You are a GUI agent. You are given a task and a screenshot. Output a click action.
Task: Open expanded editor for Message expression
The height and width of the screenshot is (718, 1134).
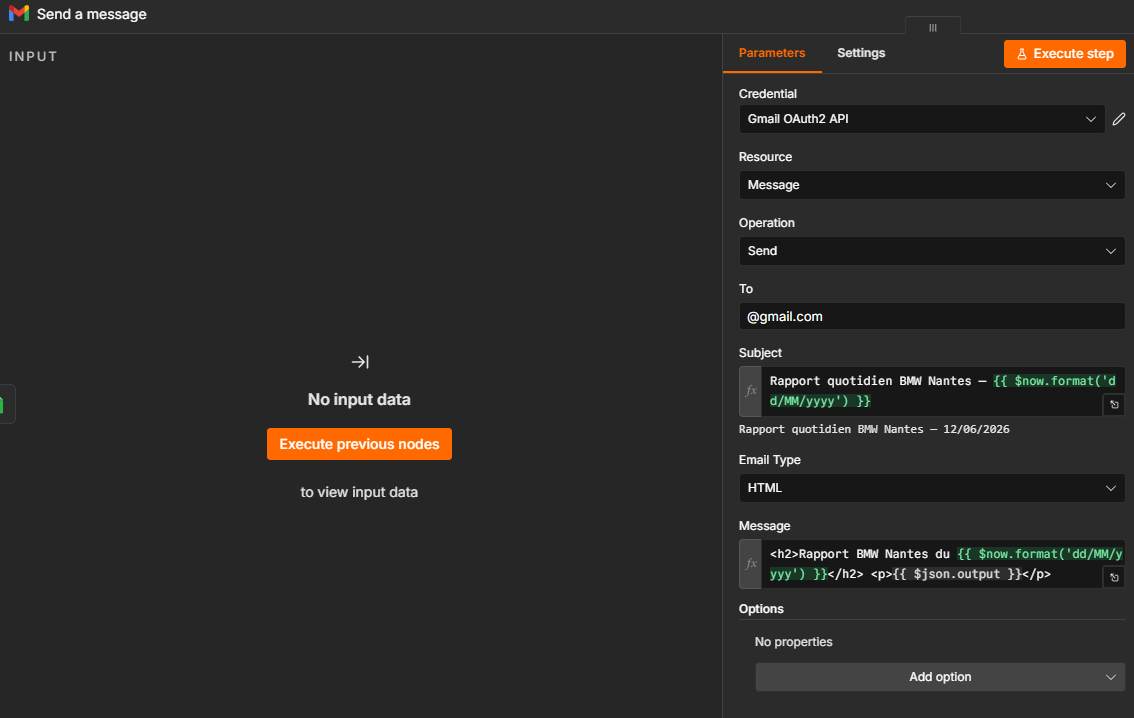(x=1114, y=577)
